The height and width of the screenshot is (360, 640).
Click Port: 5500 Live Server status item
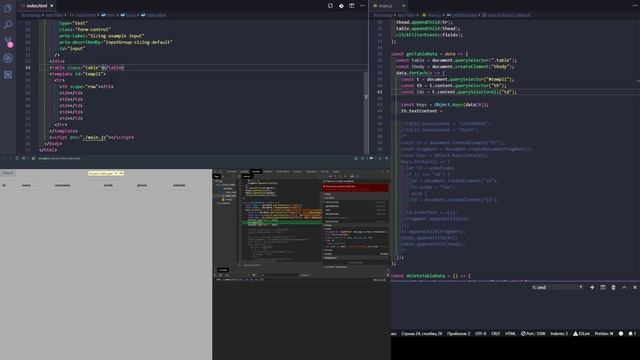point(533,333)
